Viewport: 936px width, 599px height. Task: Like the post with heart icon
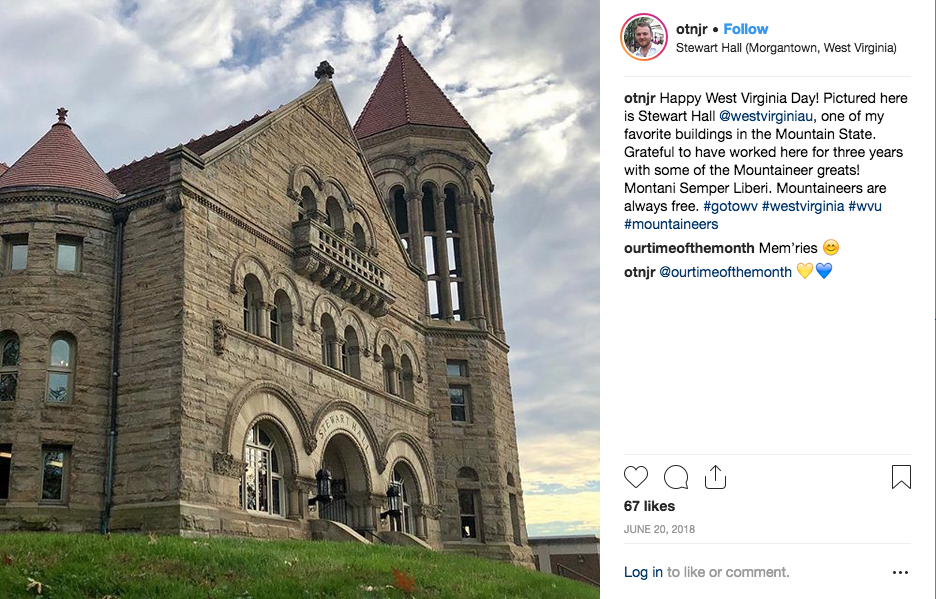click(x=636, y=477)
